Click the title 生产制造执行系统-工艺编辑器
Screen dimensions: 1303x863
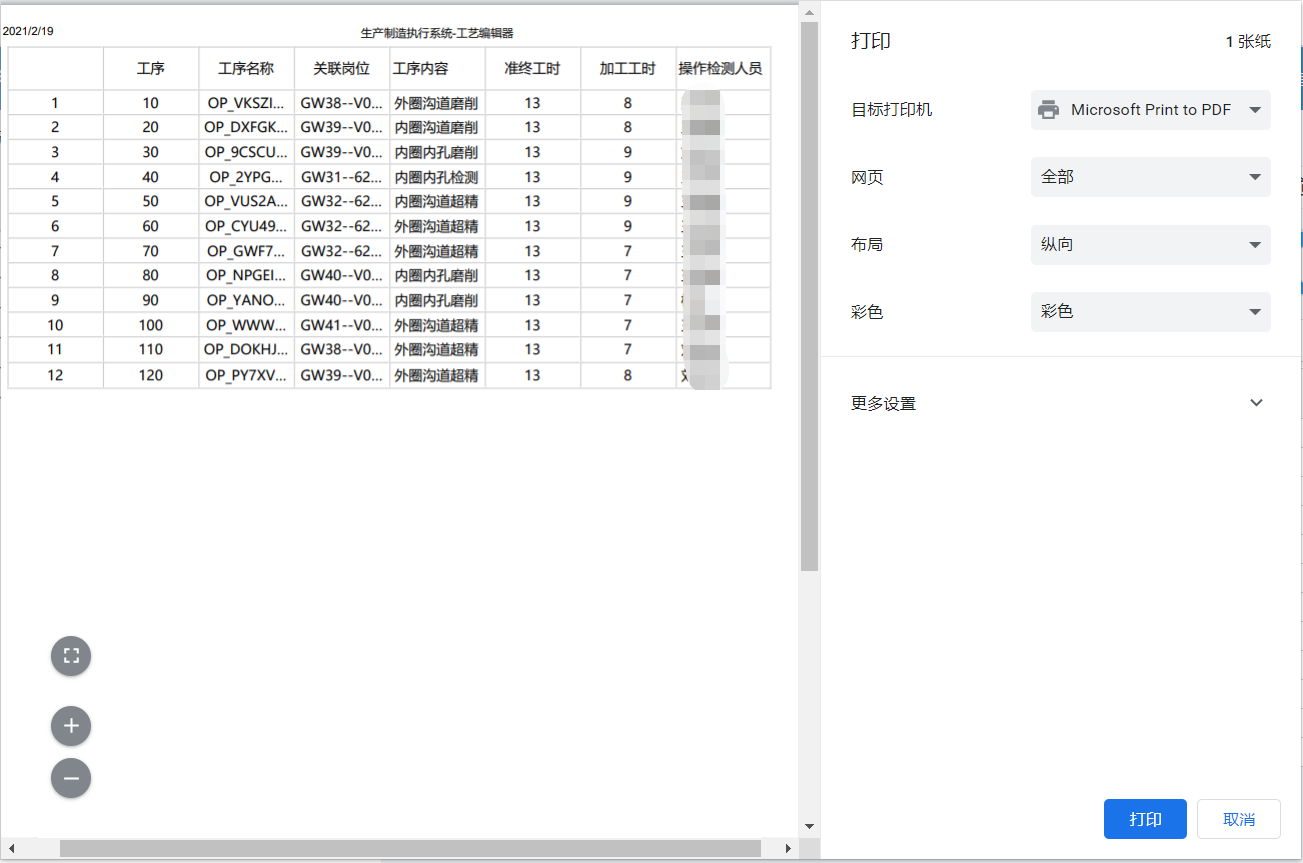[437, 33]
